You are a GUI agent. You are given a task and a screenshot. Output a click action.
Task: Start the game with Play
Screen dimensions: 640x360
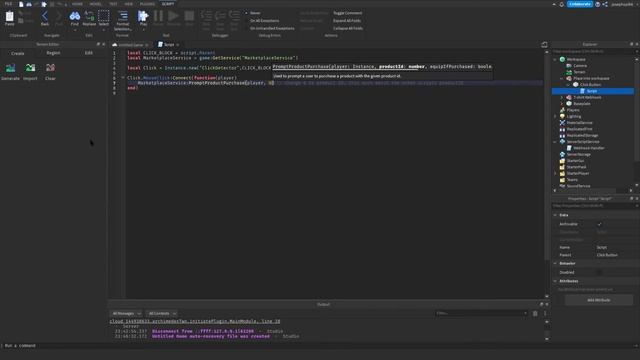143,16
